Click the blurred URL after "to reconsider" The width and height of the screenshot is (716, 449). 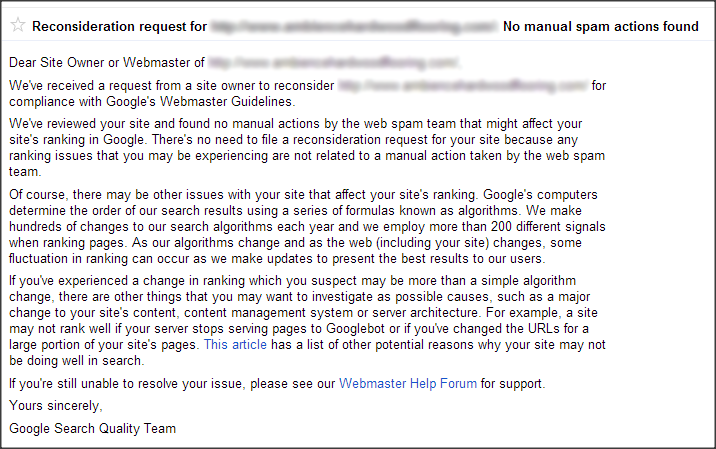coord(463,85)
